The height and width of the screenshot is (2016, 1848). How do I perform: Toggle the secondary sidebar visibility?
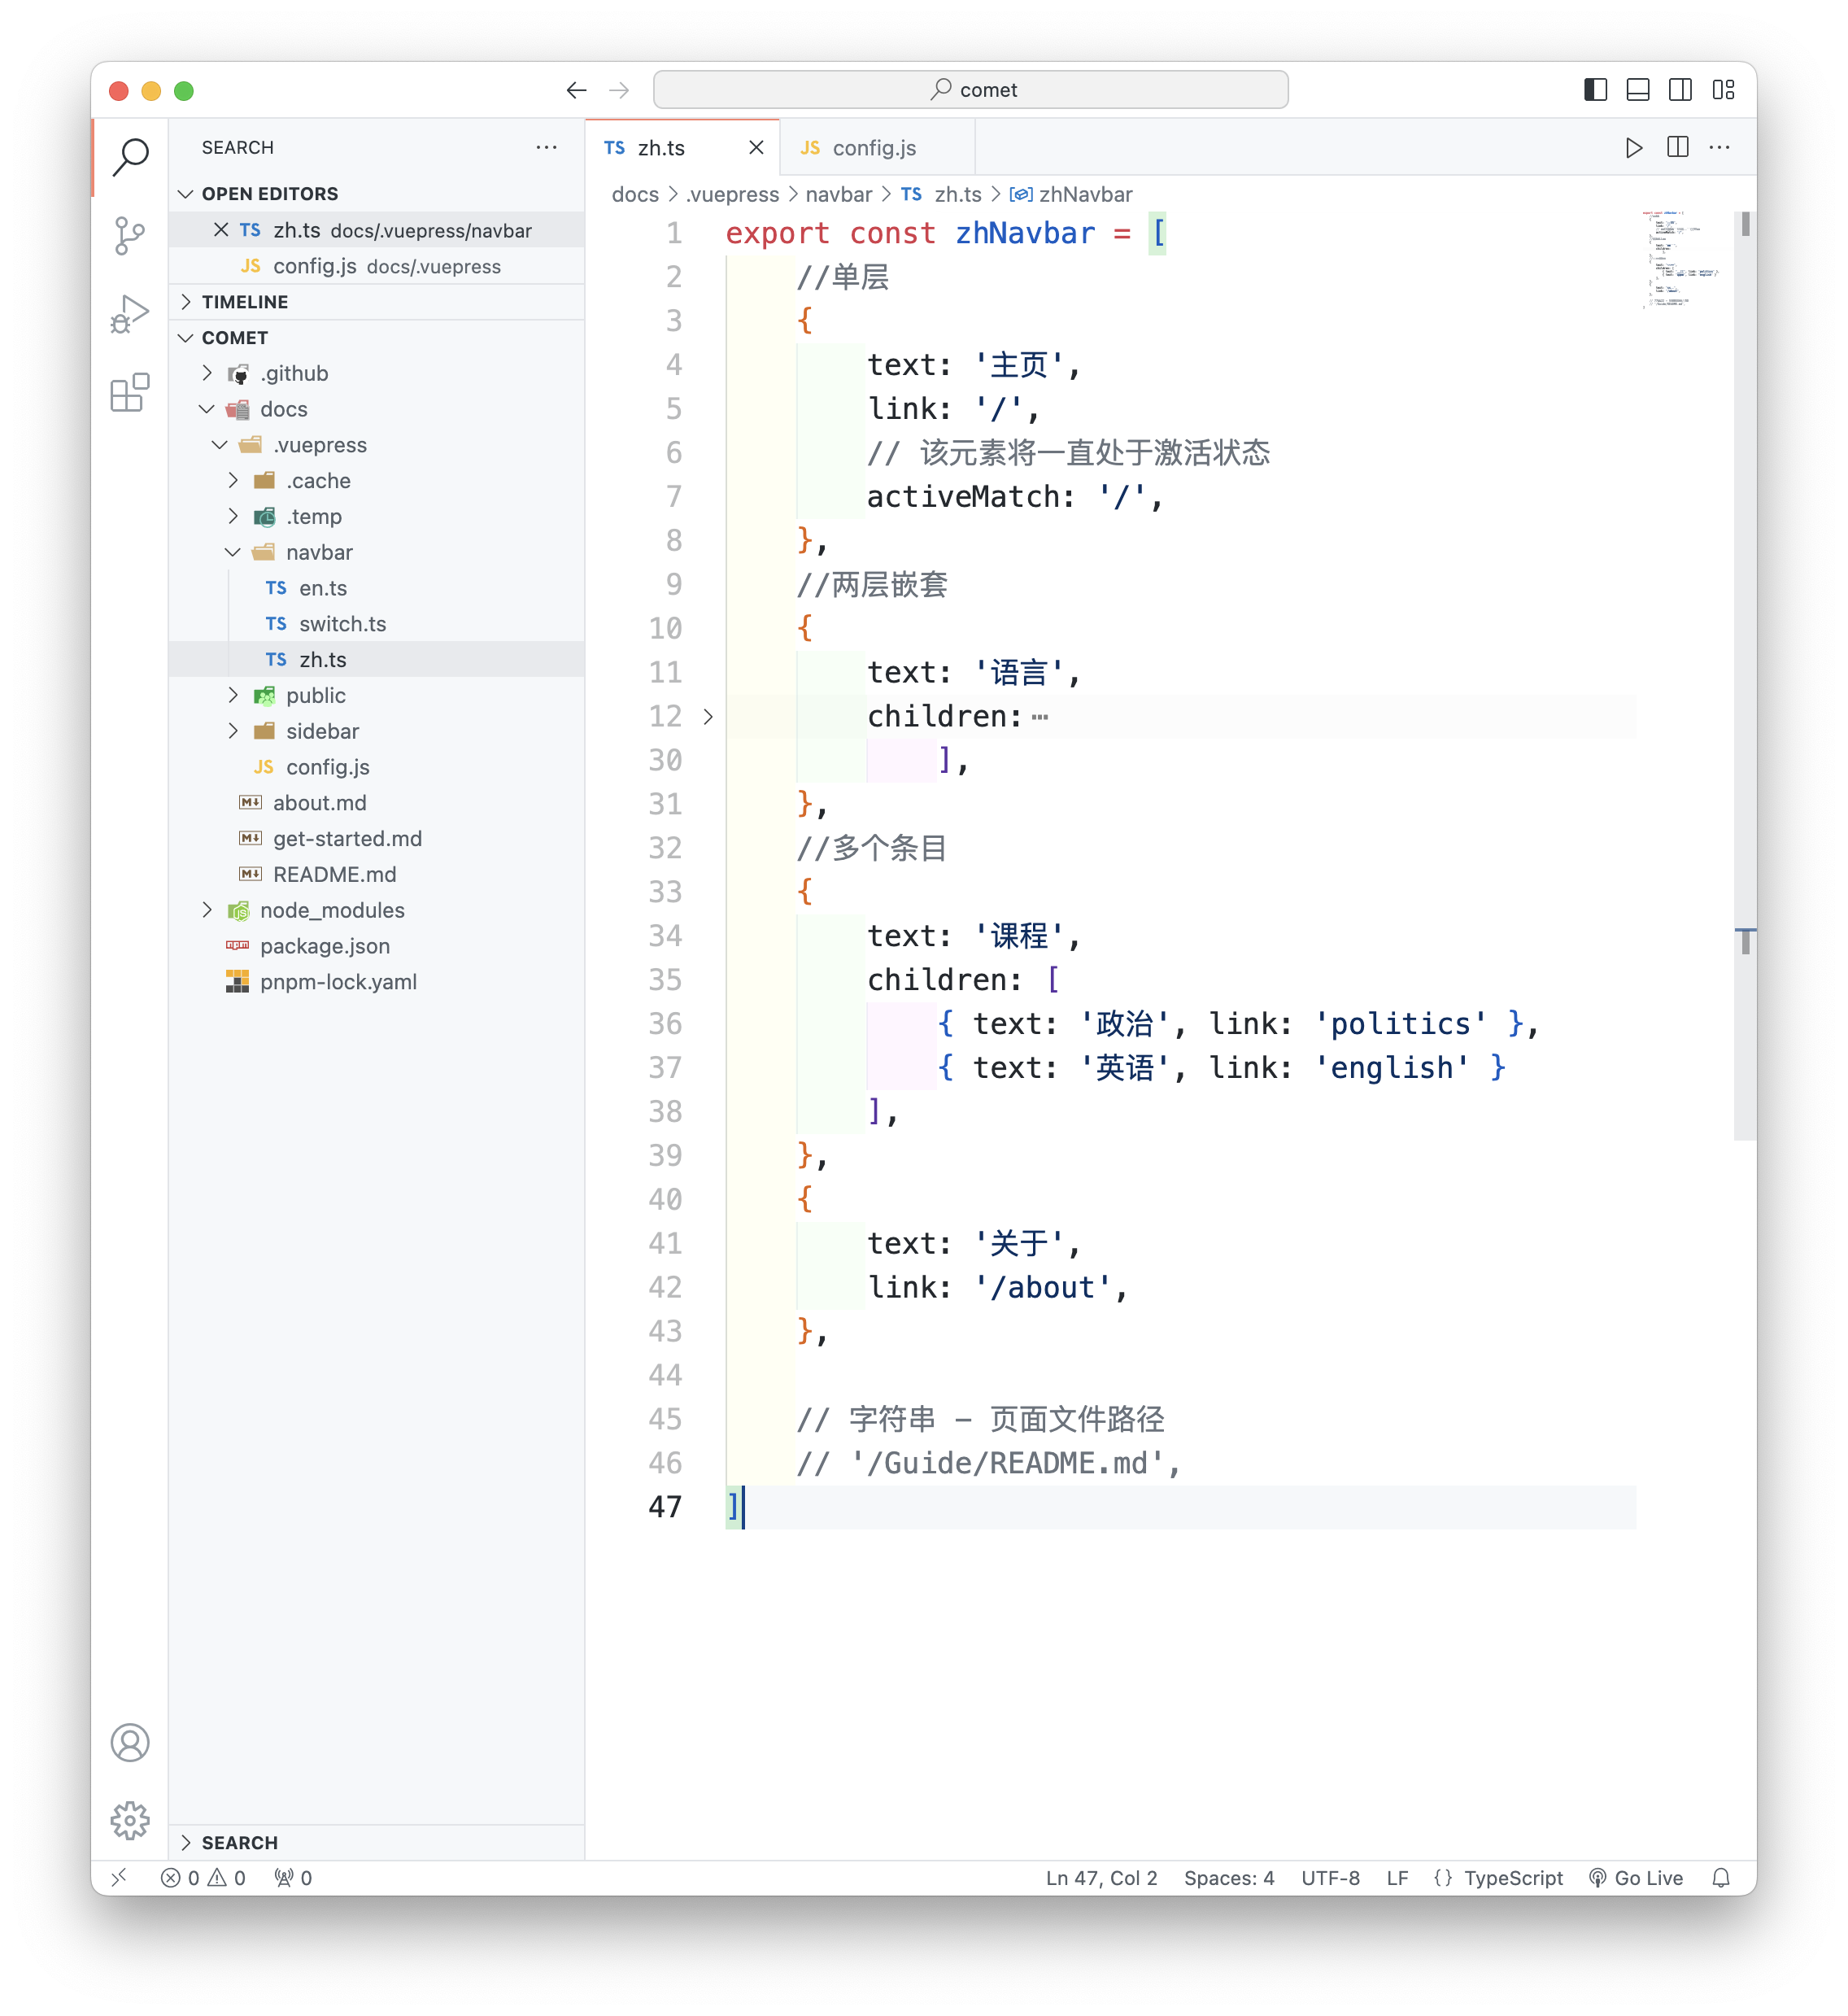click(x=1680, y=90)
